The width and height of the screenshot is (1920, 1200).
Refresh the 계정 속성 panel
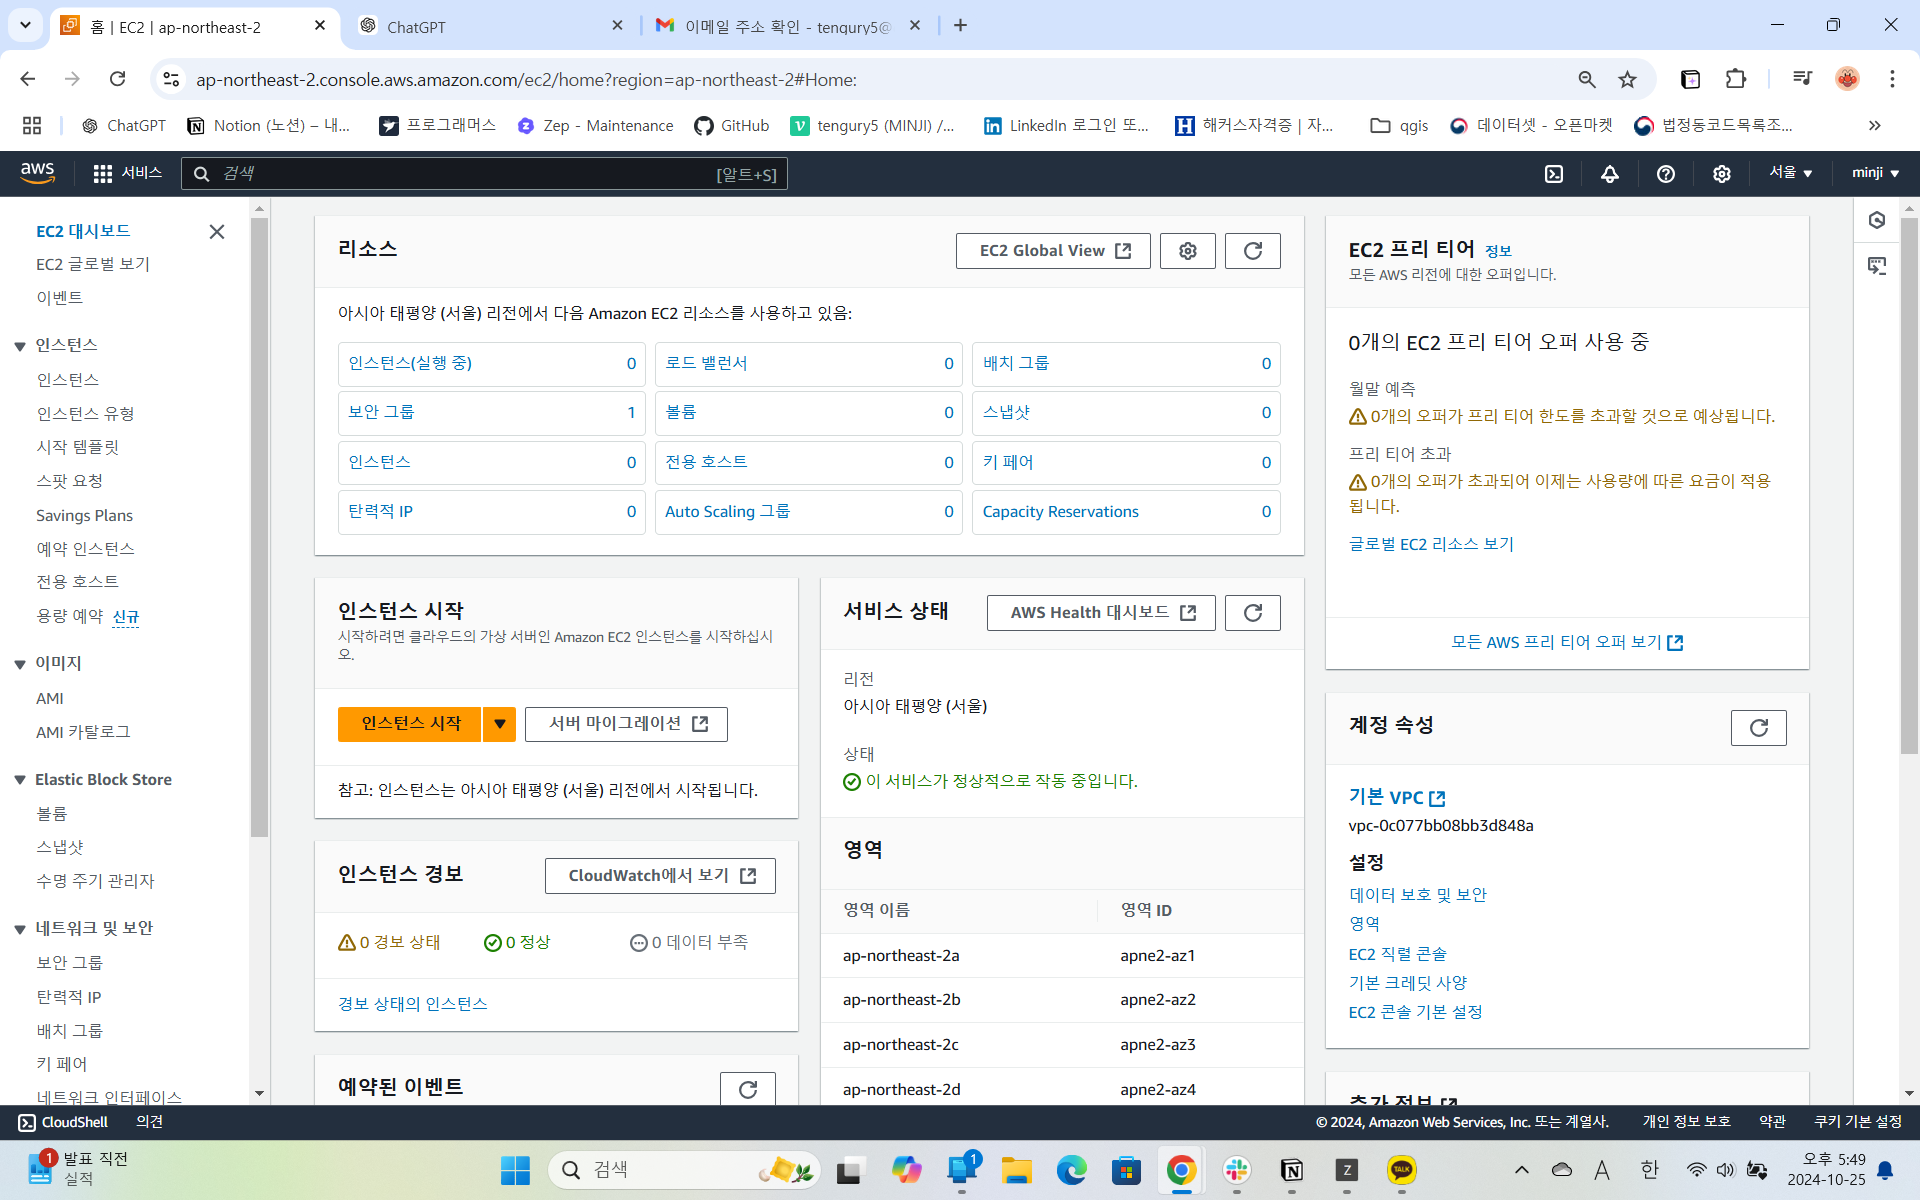(1759, 728)
